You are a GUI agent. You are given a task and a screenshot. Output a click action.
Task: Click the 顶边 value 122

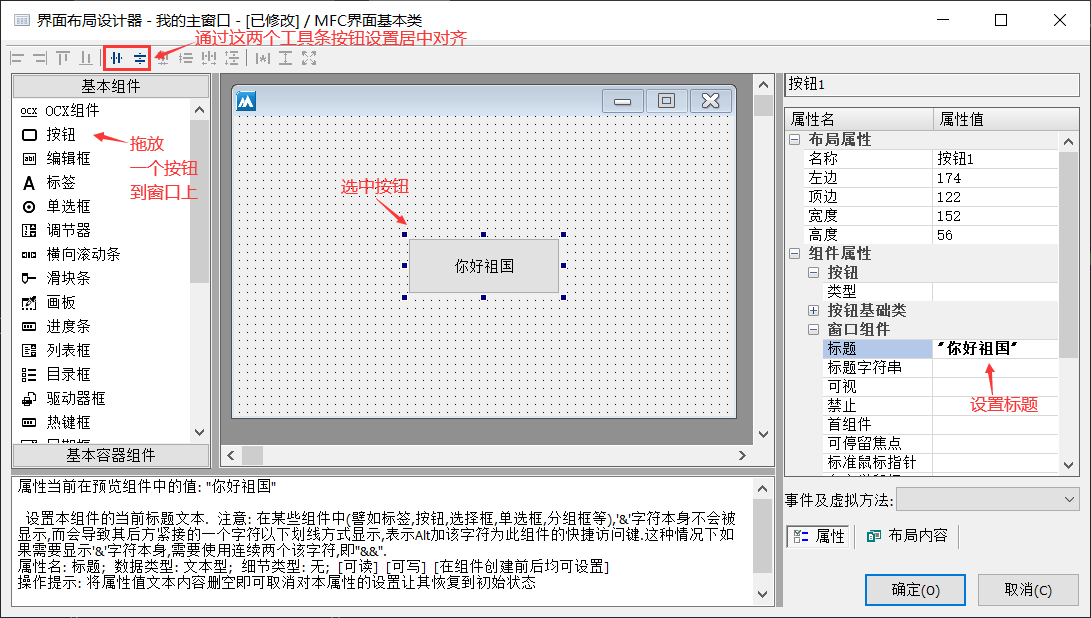(x=995, y=197)
